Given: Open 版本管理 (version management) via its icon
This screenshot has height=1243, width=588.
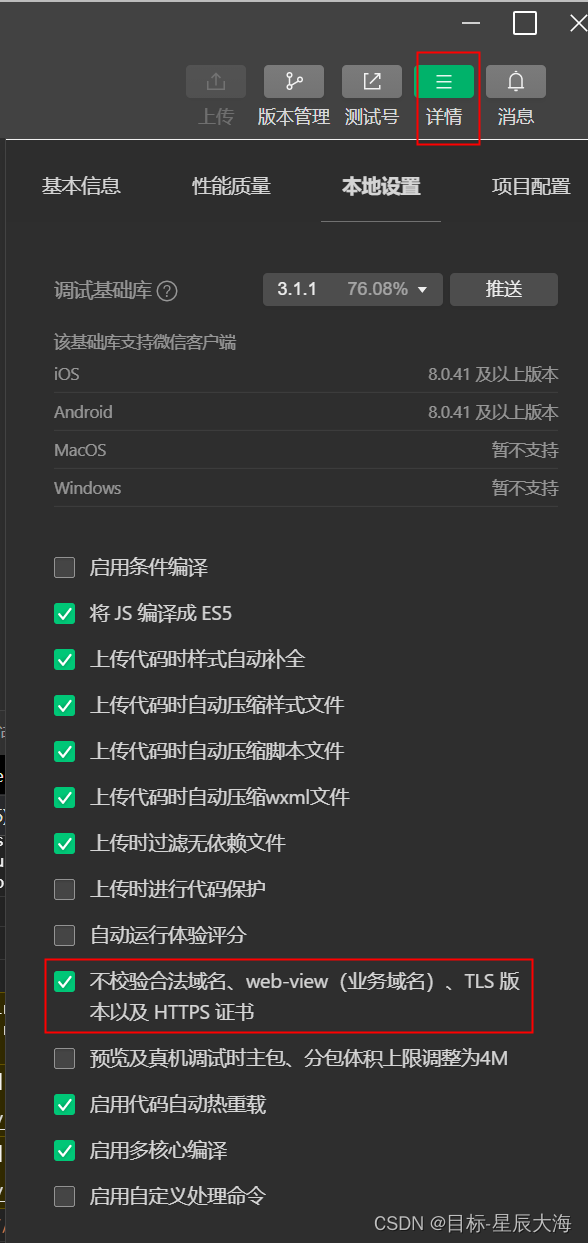Looking at the screenshot, I should 293,81.
